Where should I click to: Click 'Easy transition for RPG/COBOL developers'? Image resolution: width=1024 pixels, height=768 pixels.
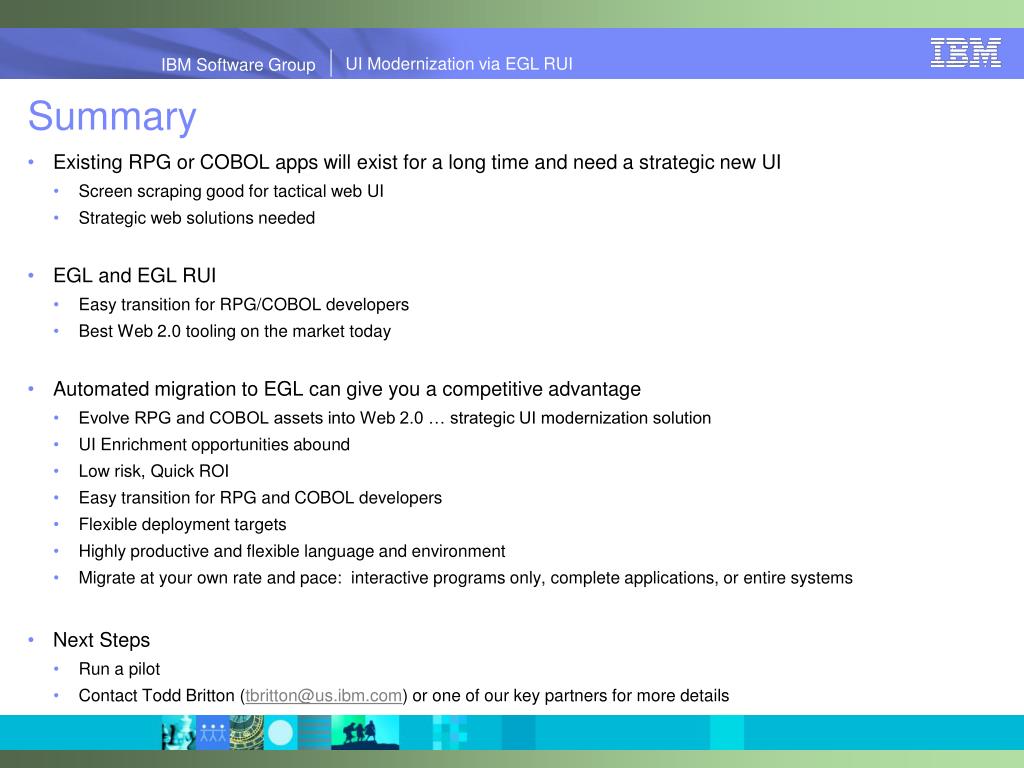coord(244,304)
